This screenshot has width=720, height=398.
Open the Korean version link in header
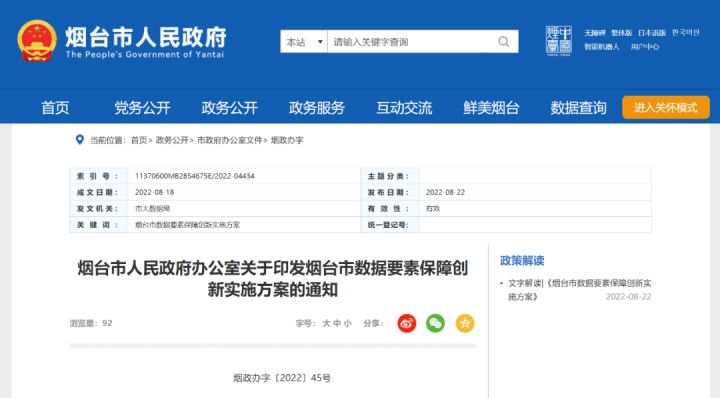pyautogui.click(x=686, y=33)
